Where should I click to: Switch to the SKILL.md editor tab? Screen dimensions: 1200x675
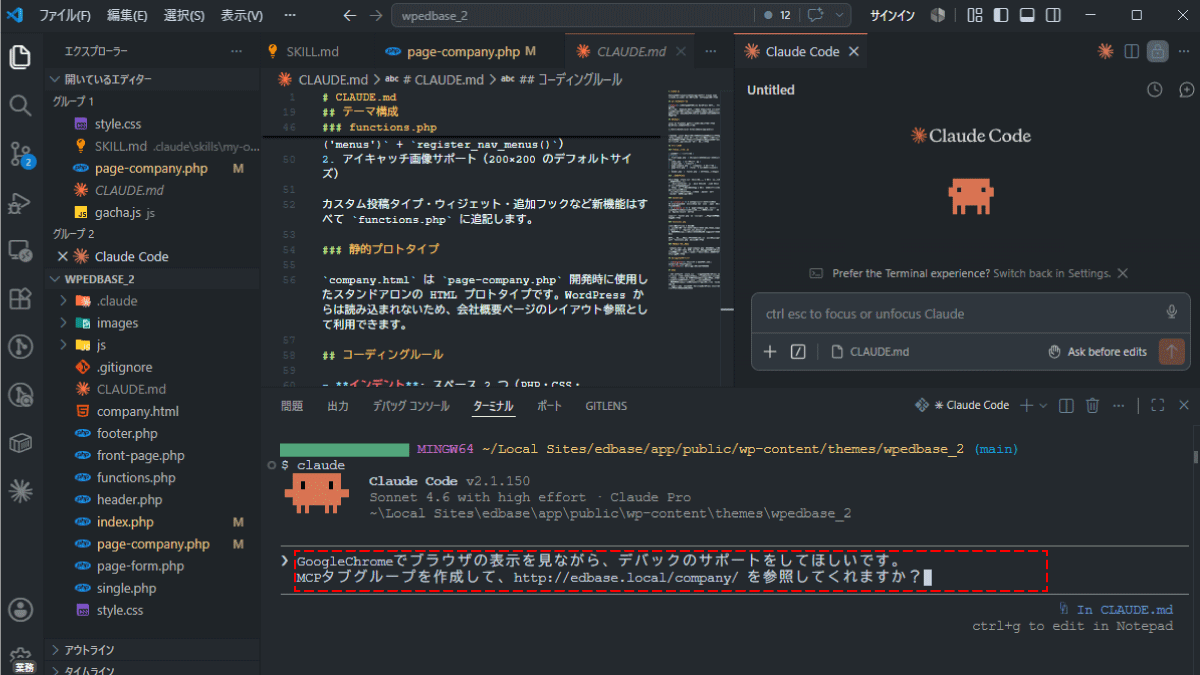312,51
